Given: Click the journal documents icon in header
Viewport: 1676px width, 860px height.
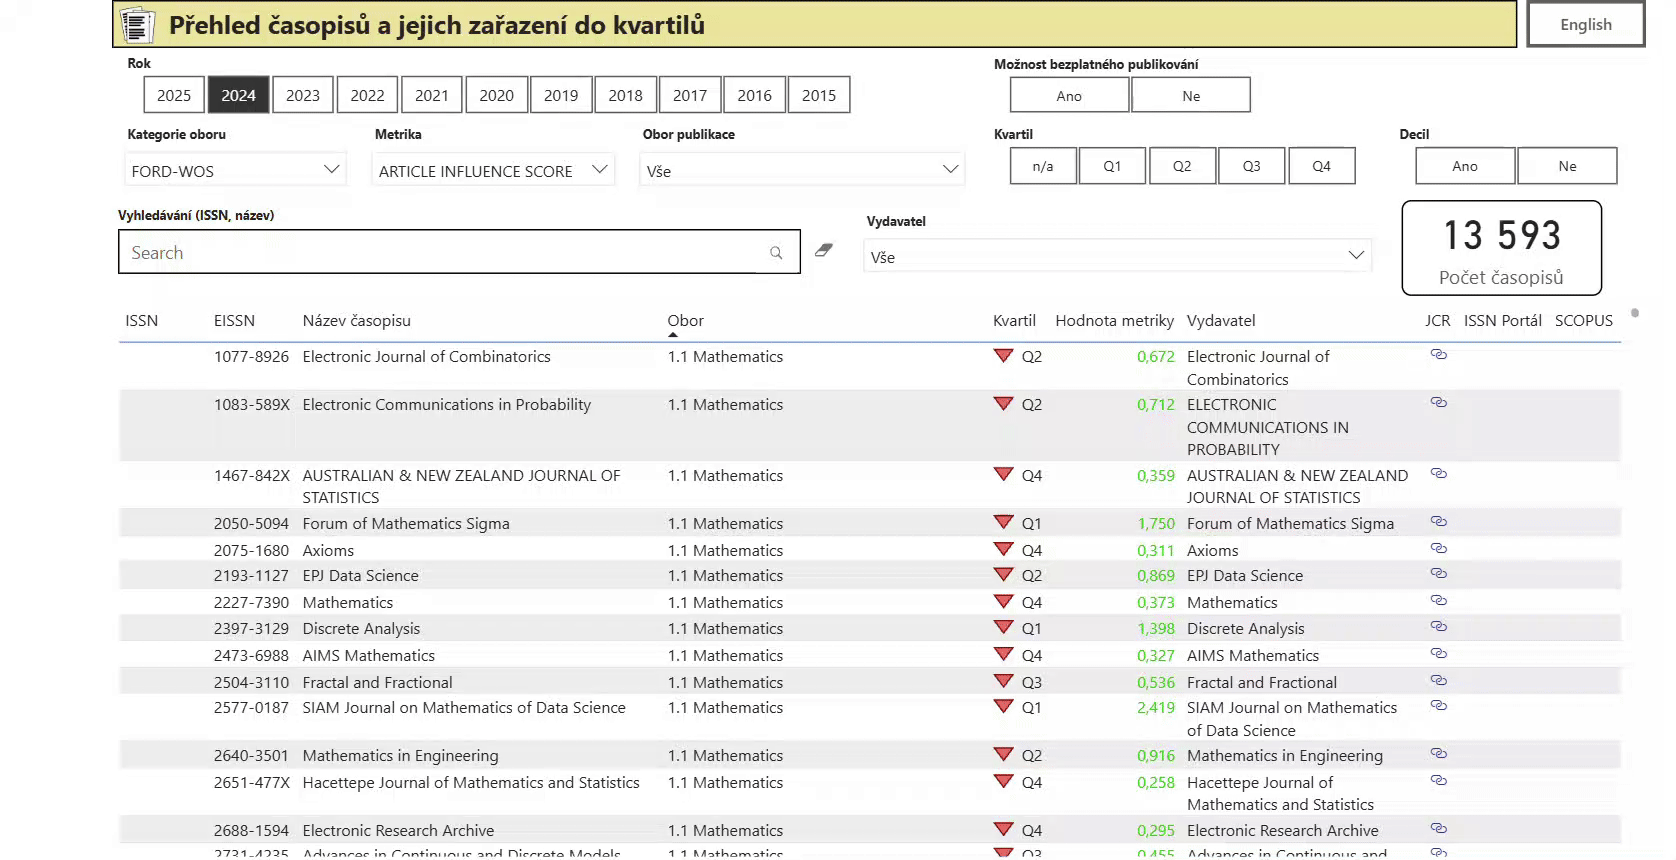Looking at the screenshot, I should [x=138, y=24].
